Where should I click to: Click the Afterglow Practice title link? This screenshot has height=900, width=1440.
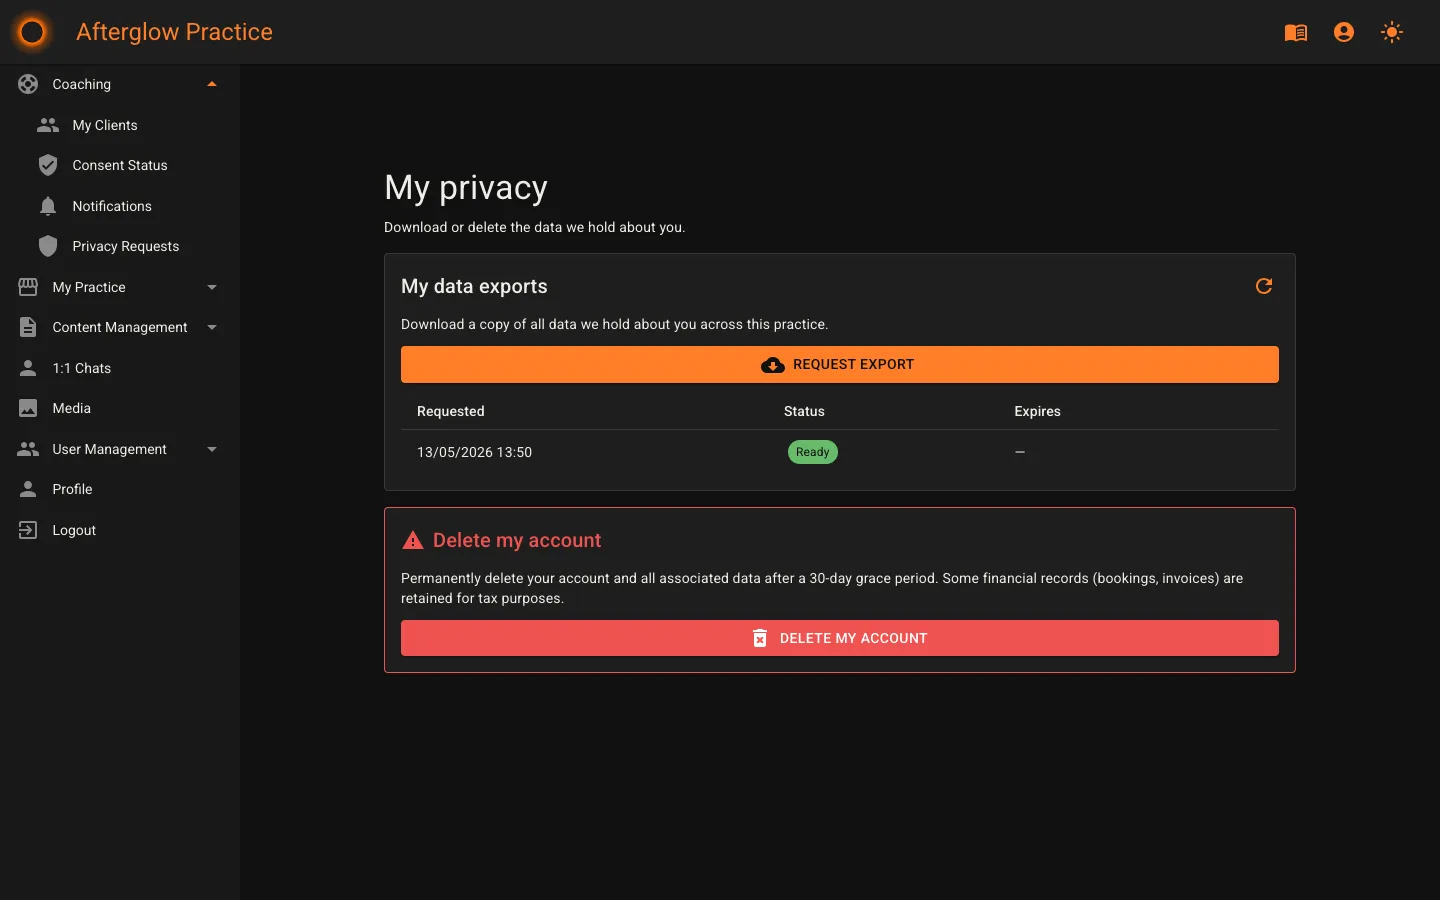pos(174,32)
